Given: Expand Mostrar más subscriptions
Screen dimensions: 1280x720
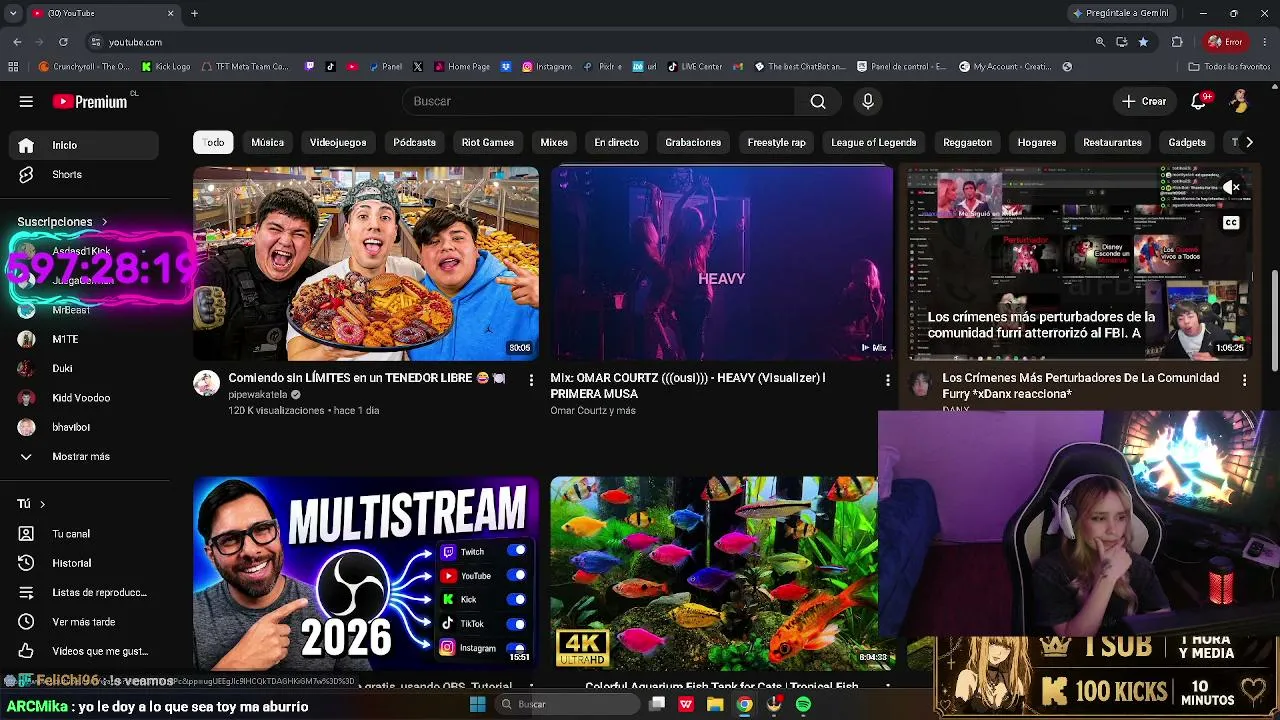Looking at the screenshot, I should tap(84, 456).
